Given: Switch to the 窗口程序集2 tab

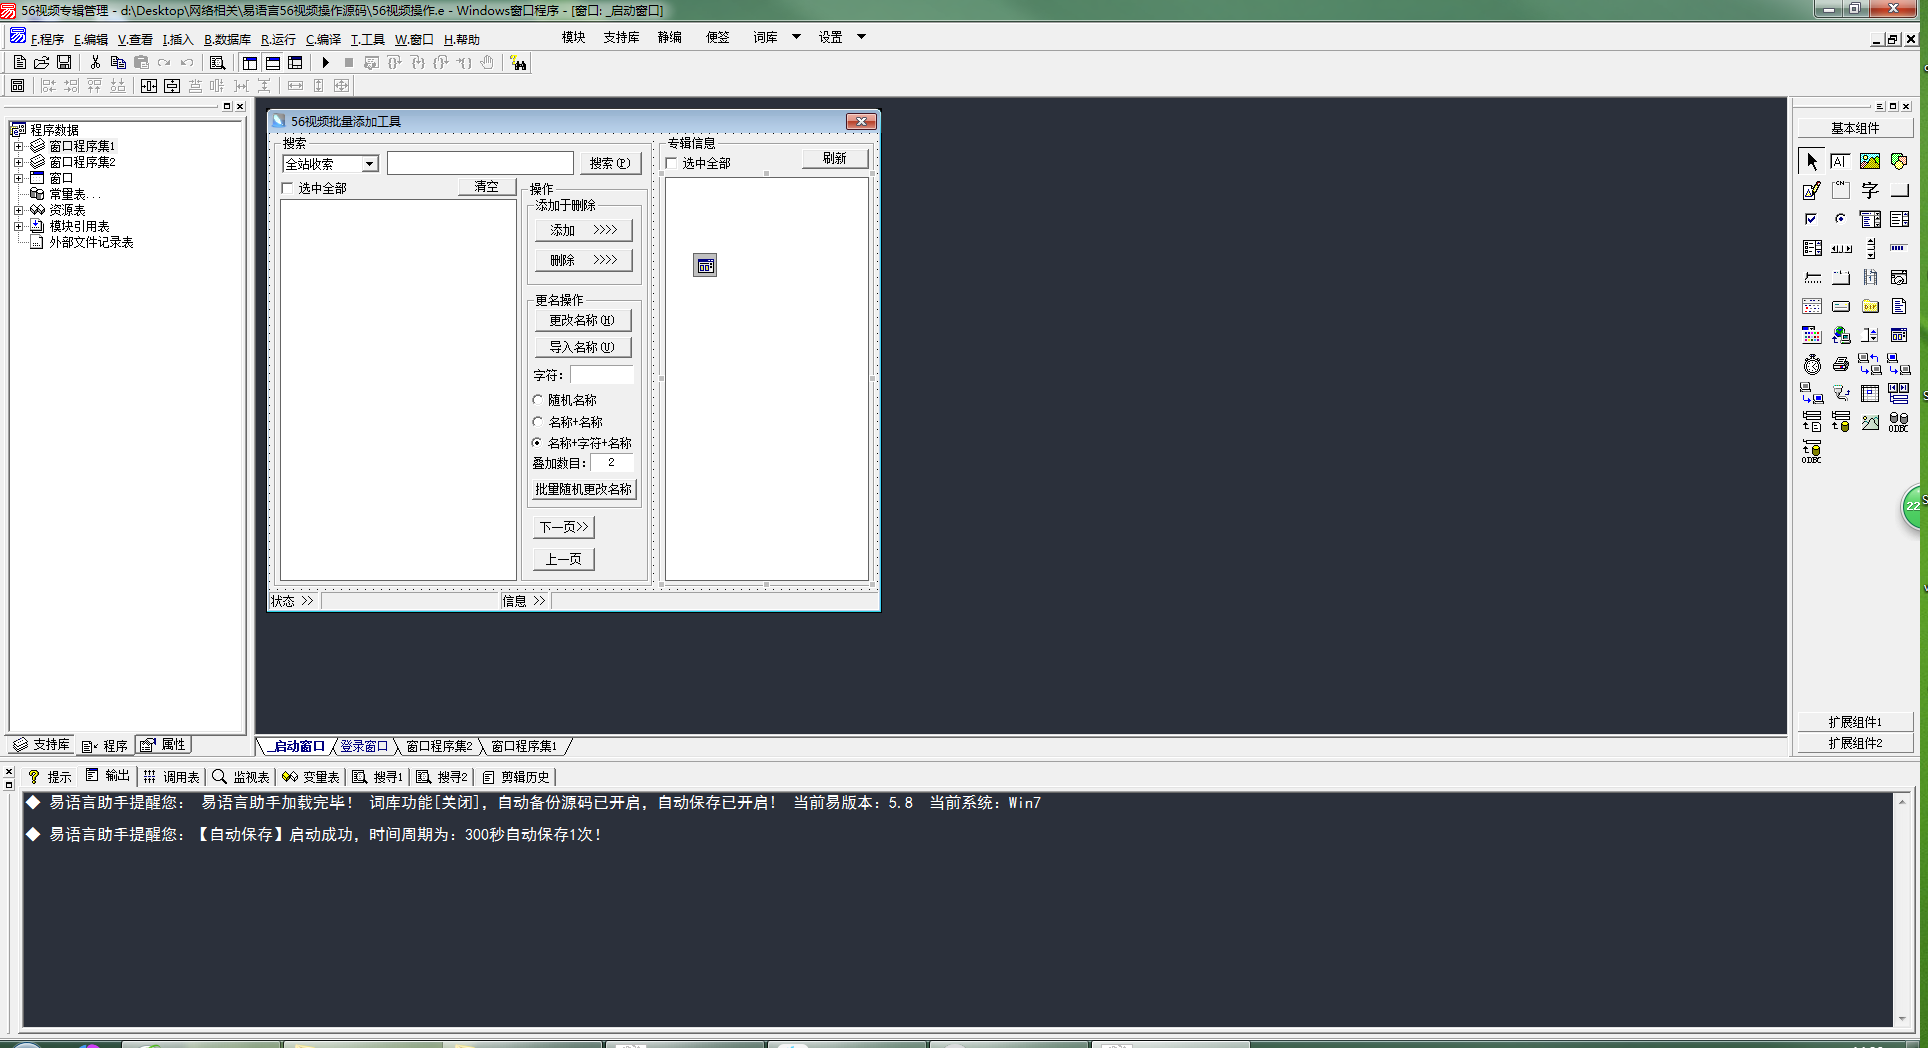Looking at the screenshot, I should pyautogui.click(x=439, y=746).
